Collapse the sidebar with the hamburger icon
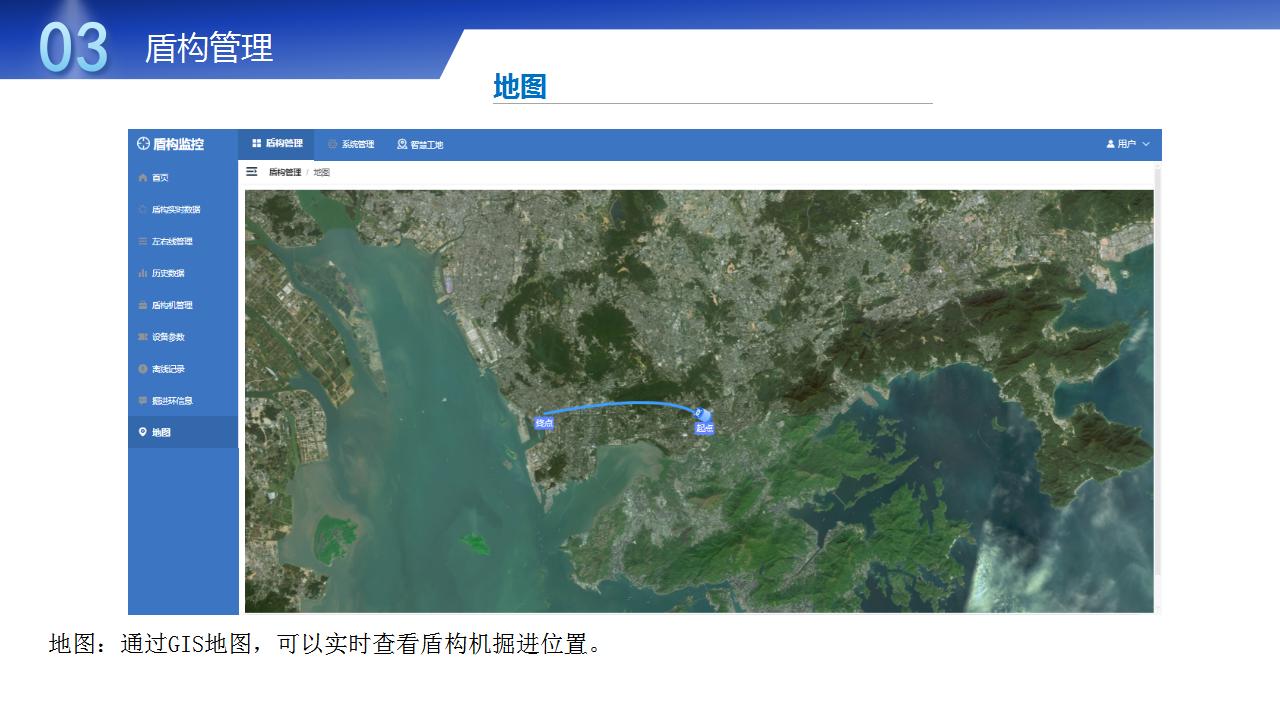Viewport: 1280px width, 720px height. click(x=252, y=172)
